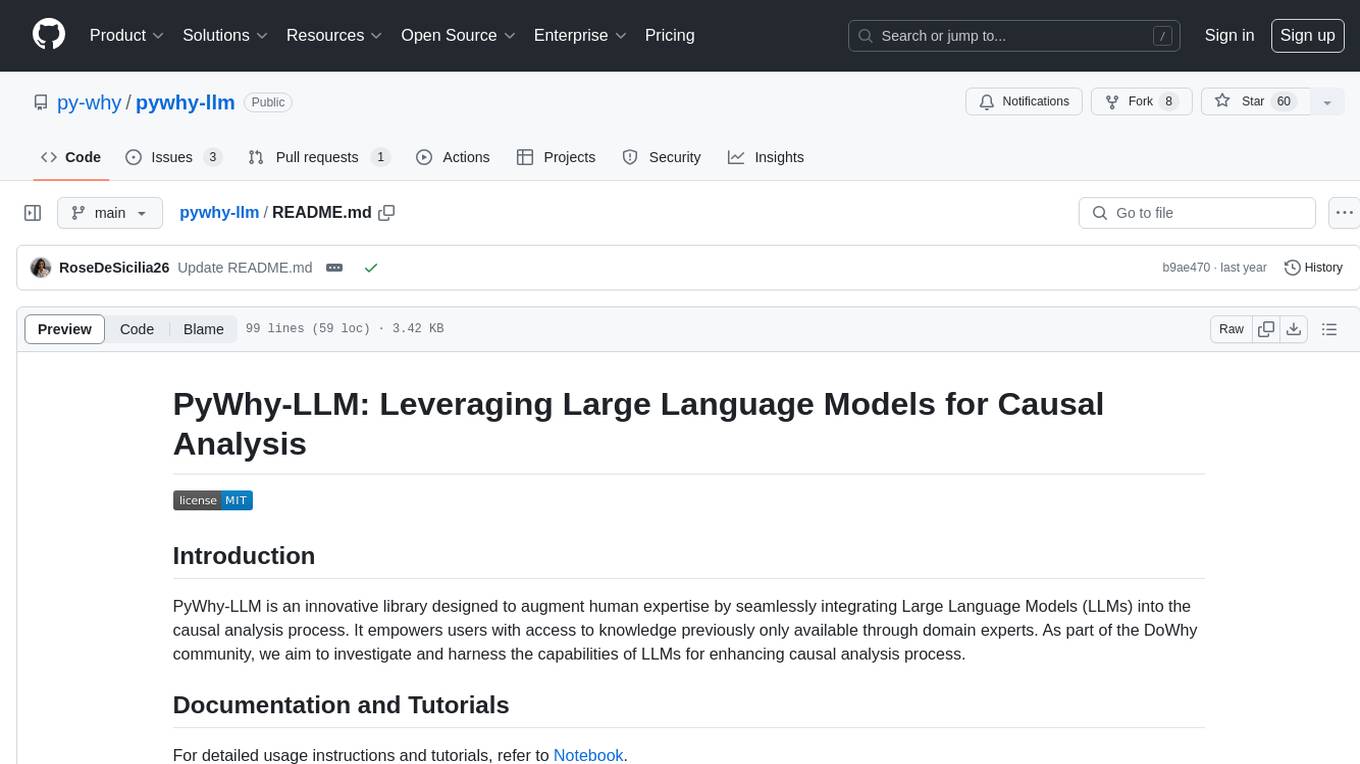Switch to the Actions tab

[452, 157]
